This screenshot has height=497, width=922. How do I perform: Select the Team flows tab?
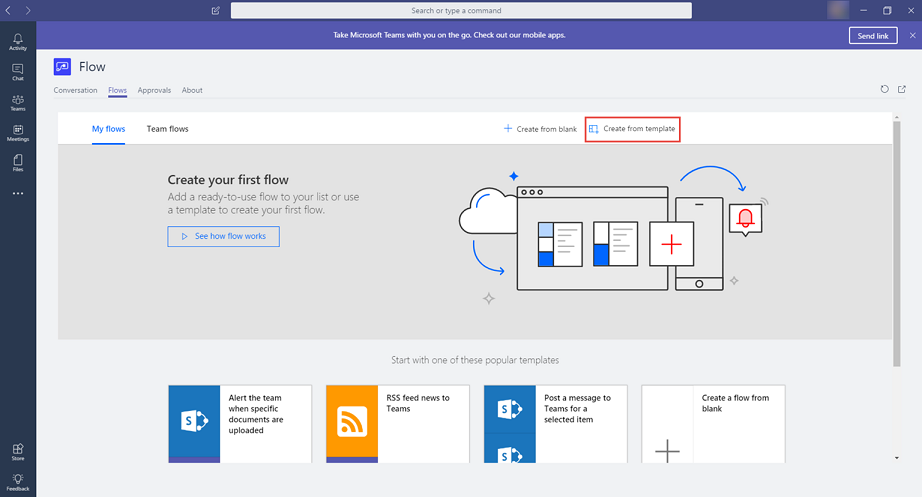(x=167, y=129)
